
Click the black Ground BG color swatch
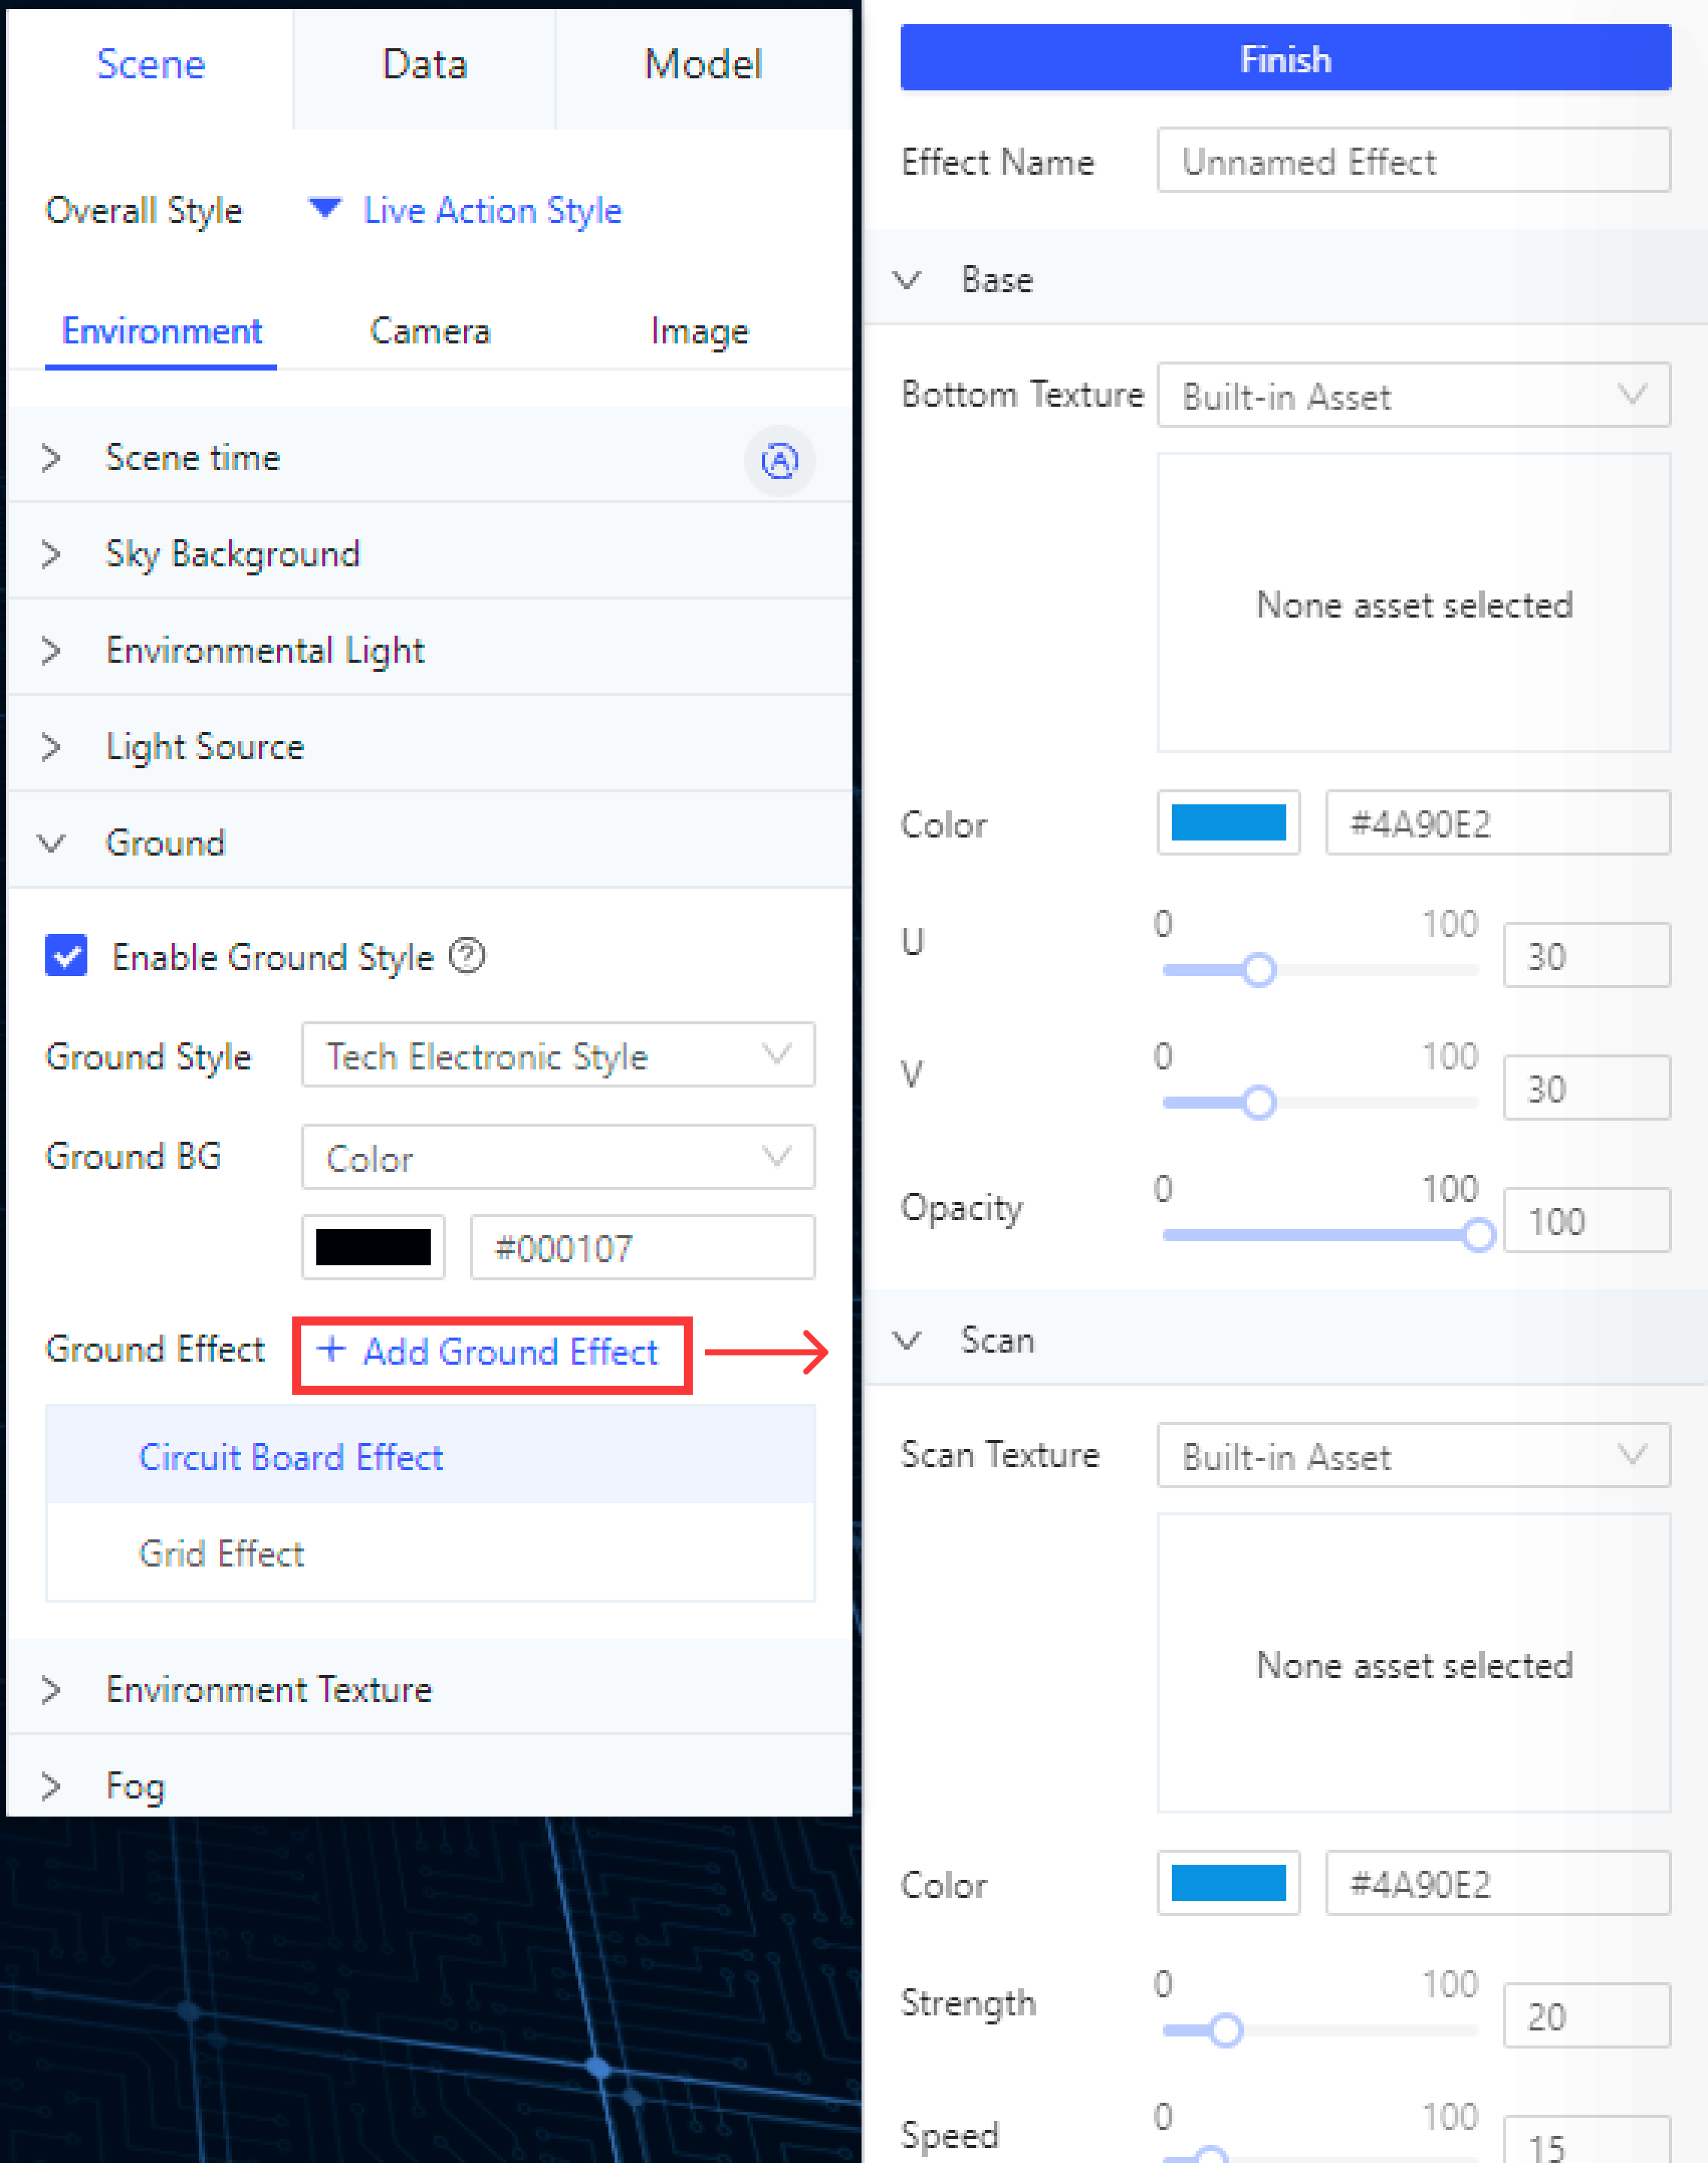click(x=373, y=1247)
